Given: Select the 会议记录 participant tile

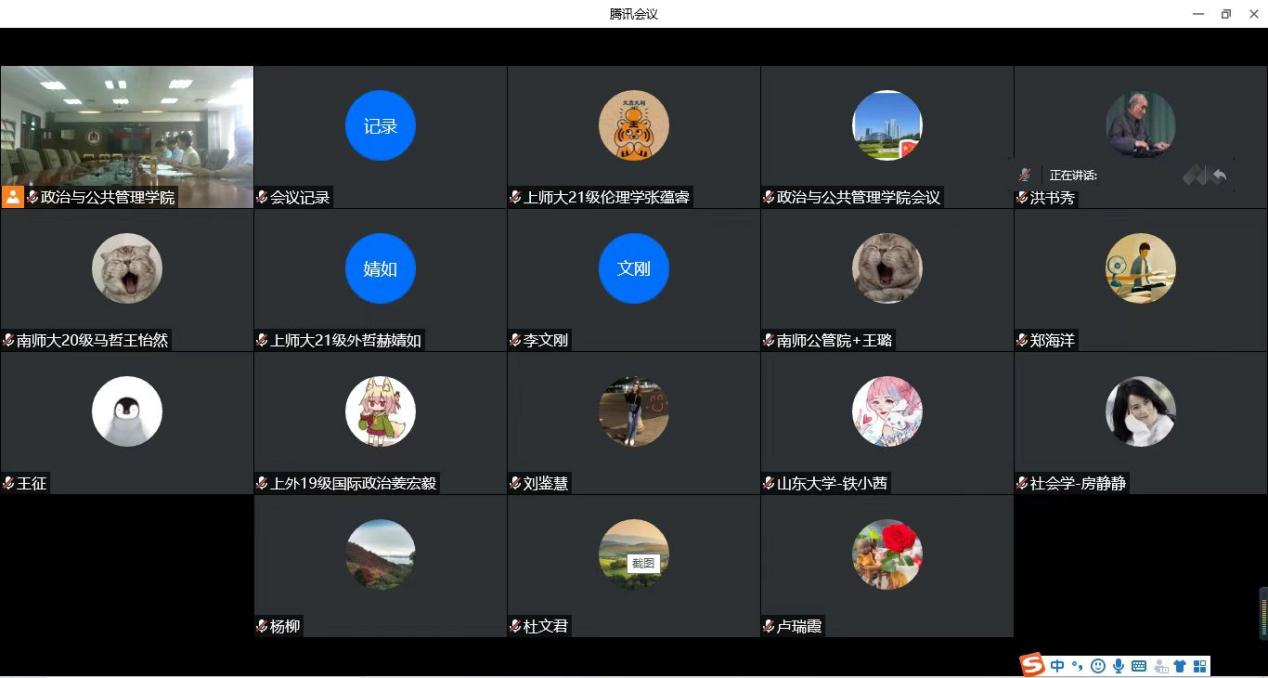Looking at the screenshot, I should click(x=380, y=137).
